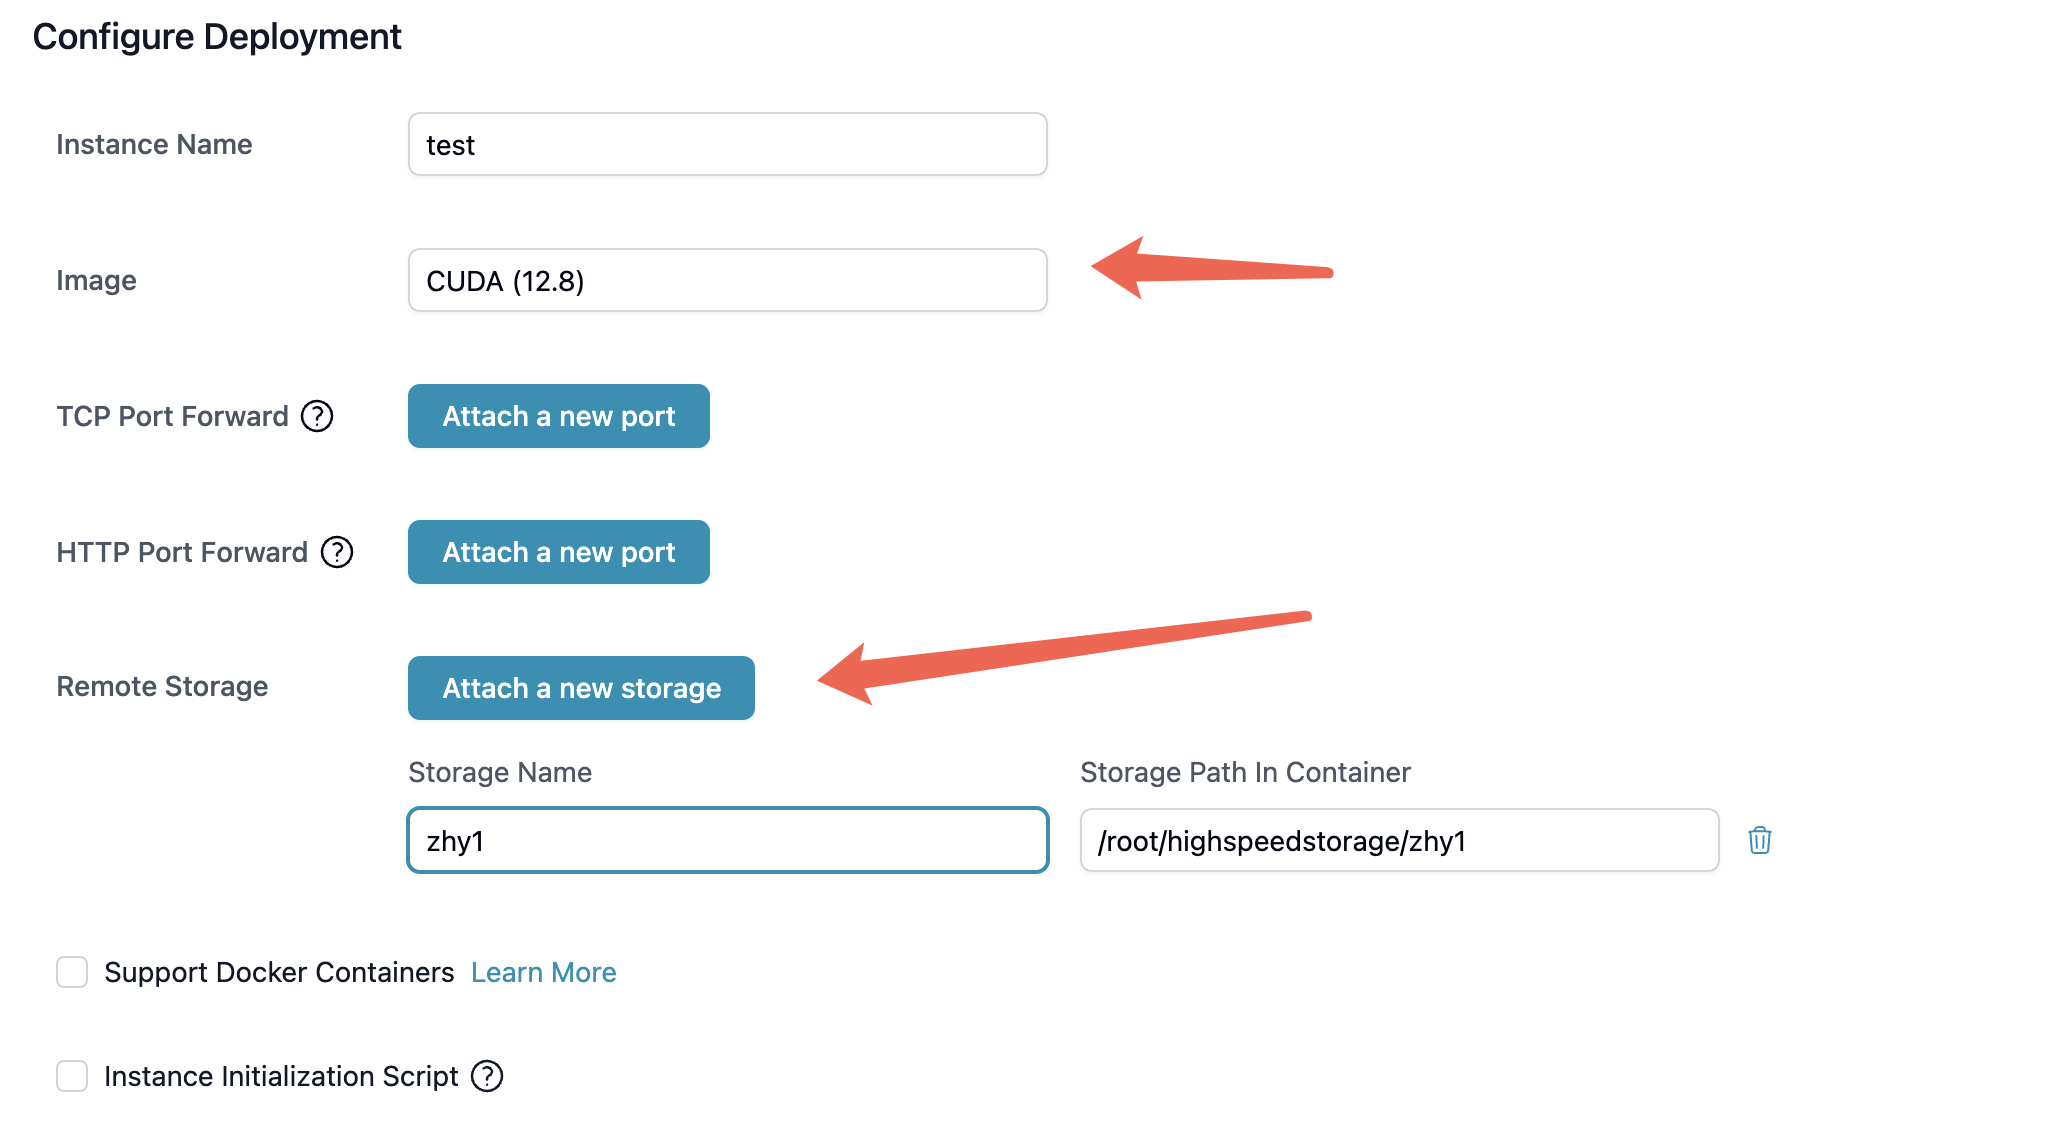Click the Storage Path In Container label
The image size is (2056, 1146).
click(1245, 772)
